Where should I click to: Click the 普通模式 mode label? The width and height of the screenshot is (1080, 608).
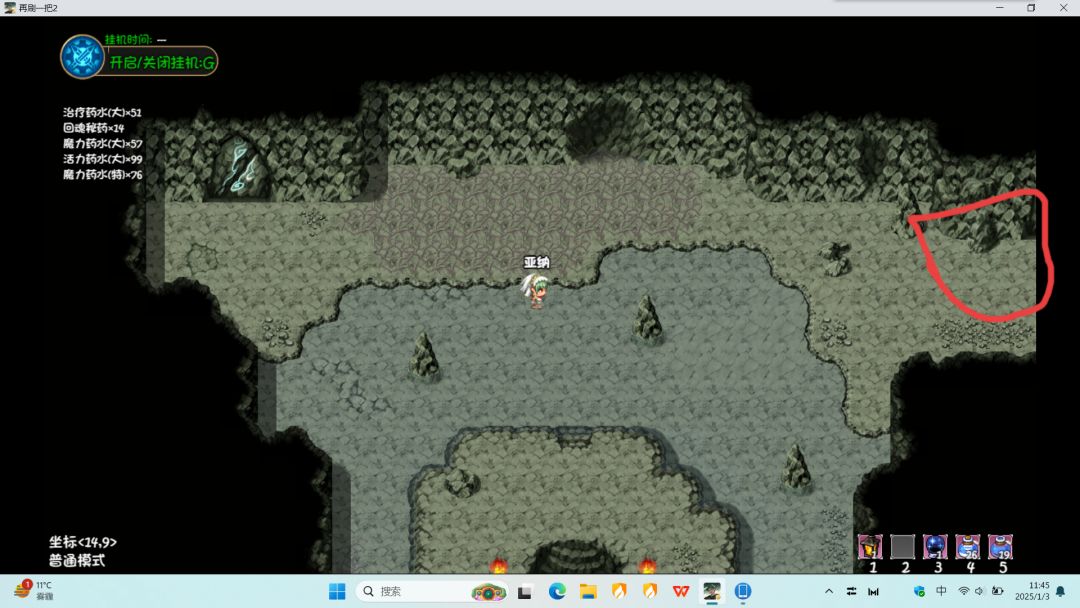(x=76, y=560)
